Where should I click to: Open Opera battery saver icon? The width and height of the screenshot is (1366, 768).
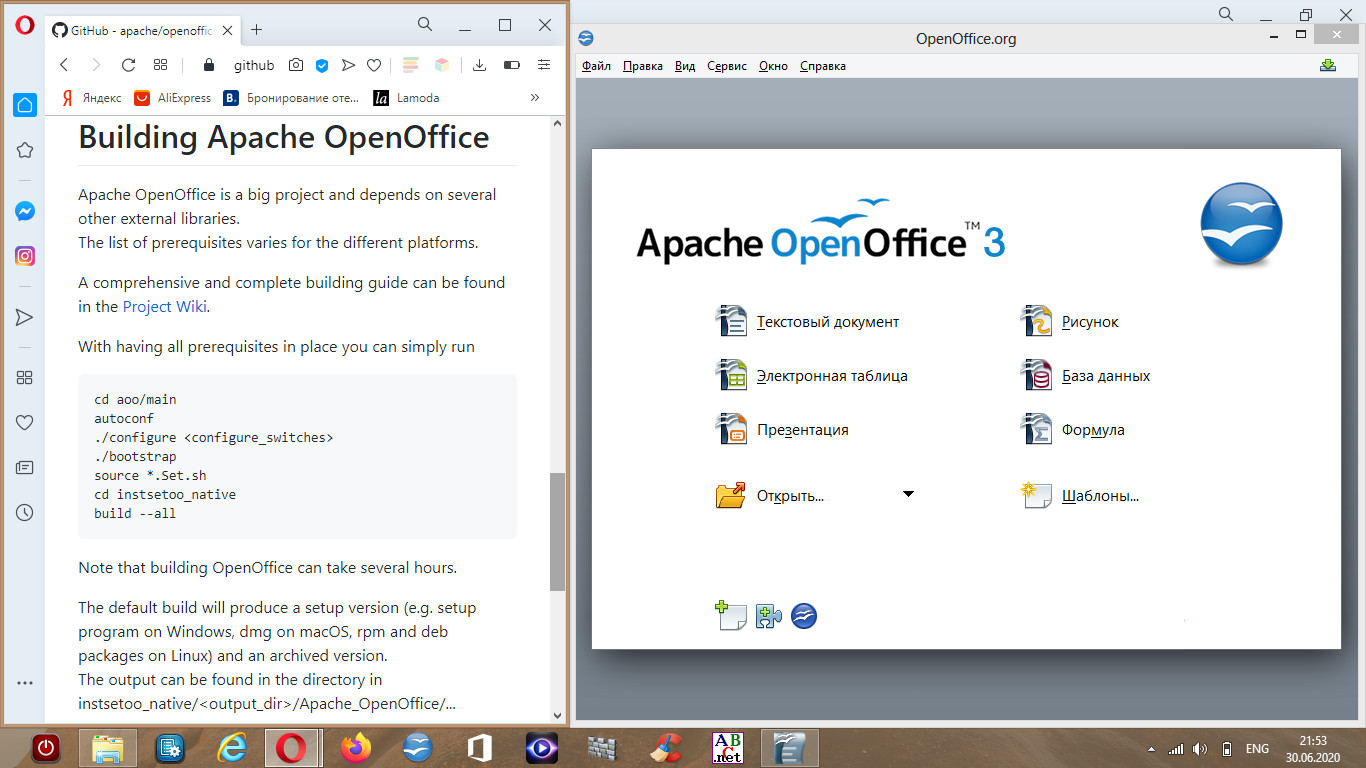pos(512,65)
